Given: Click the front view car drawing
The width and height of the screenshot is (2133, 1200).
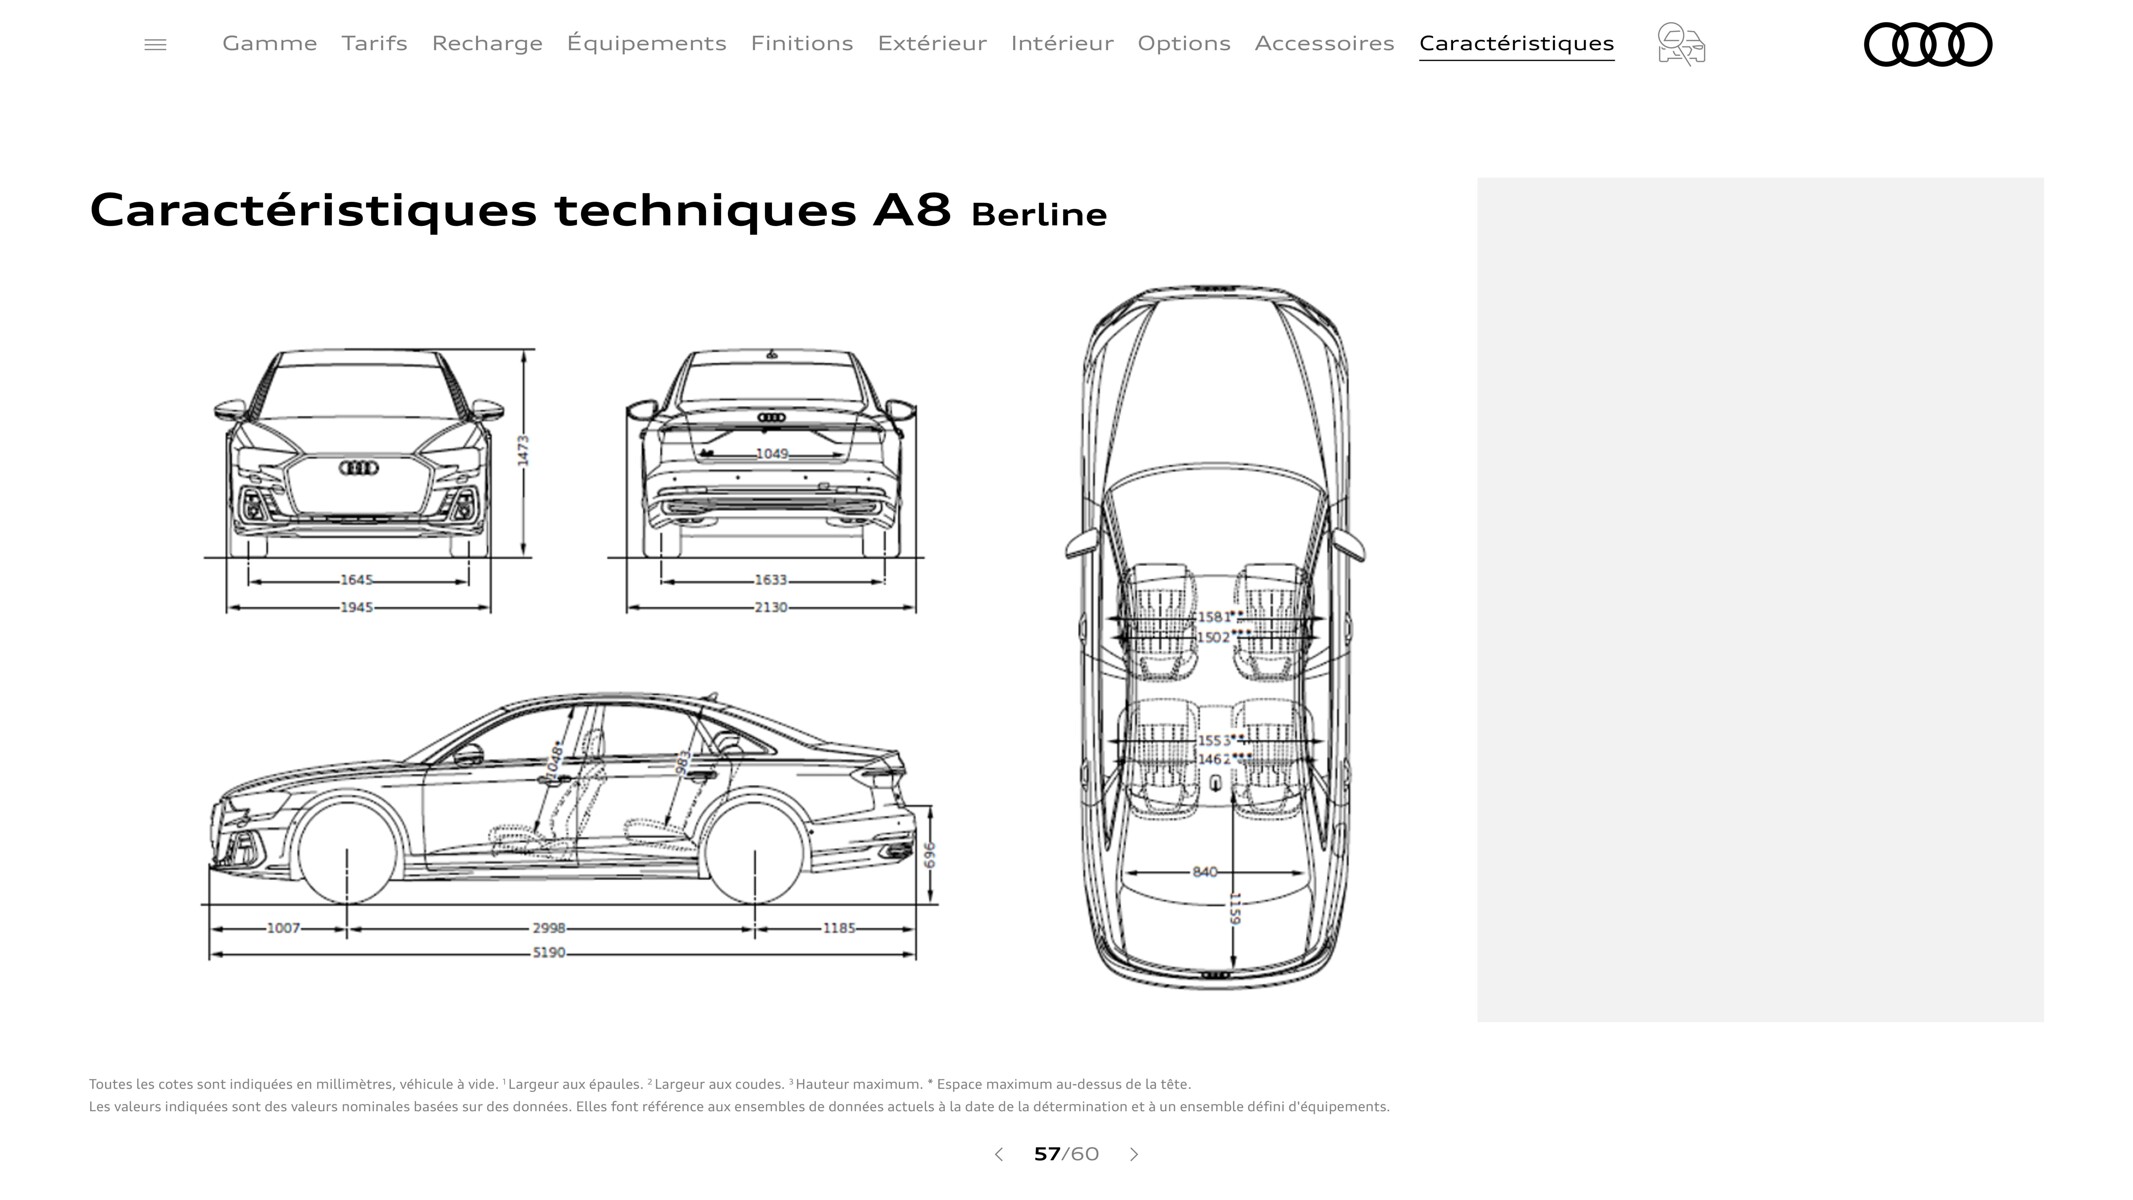Looking at the screenshot, I should point(358,453).
